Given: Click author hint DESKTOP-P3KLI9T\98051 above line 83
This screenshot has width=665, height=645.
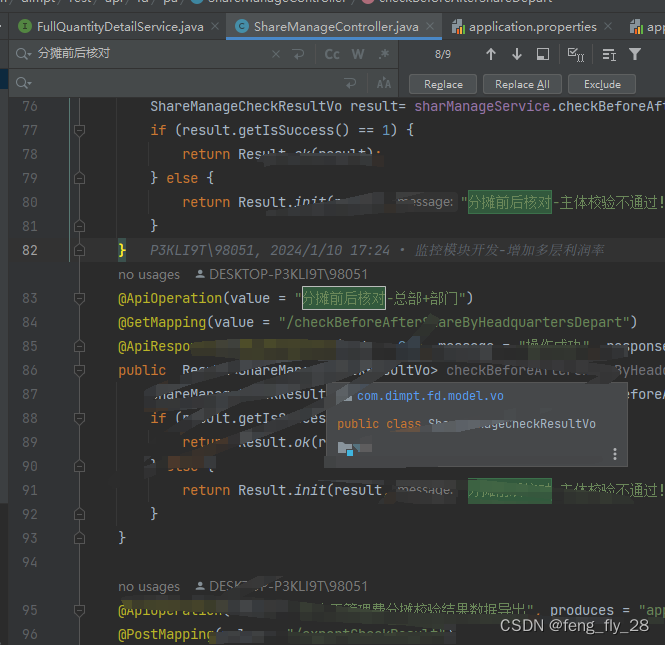Looking at the screenshot, I should coord(282,274).
